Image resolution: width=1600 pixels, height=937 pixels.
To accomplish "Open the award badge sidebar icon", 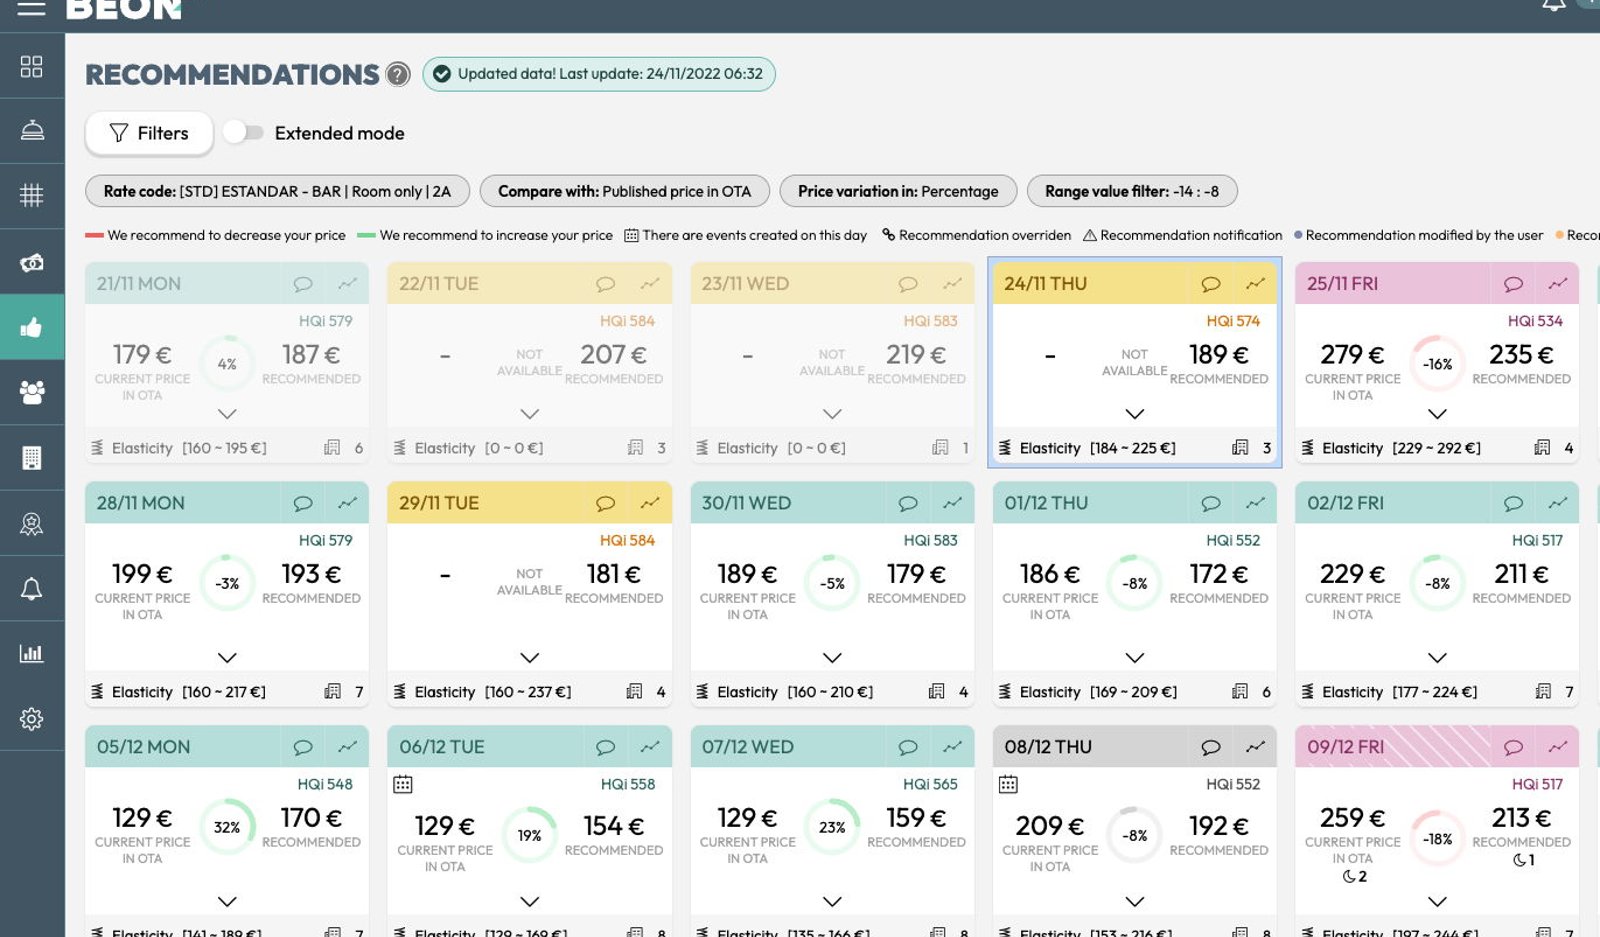I will (32, 523).
